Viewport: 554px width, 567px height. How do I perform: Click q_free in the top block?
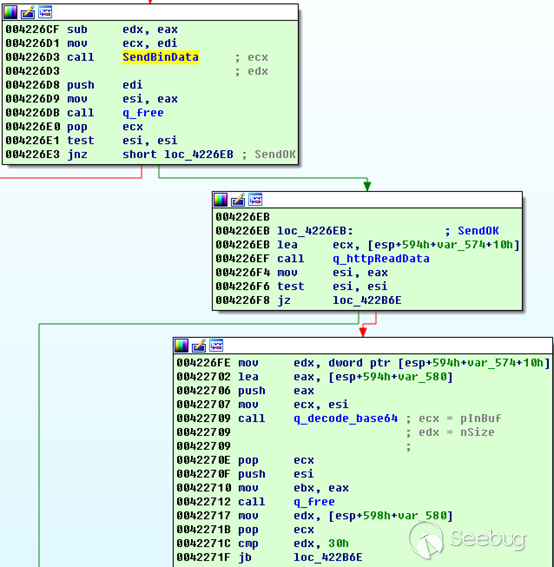(x=143, y=113)
